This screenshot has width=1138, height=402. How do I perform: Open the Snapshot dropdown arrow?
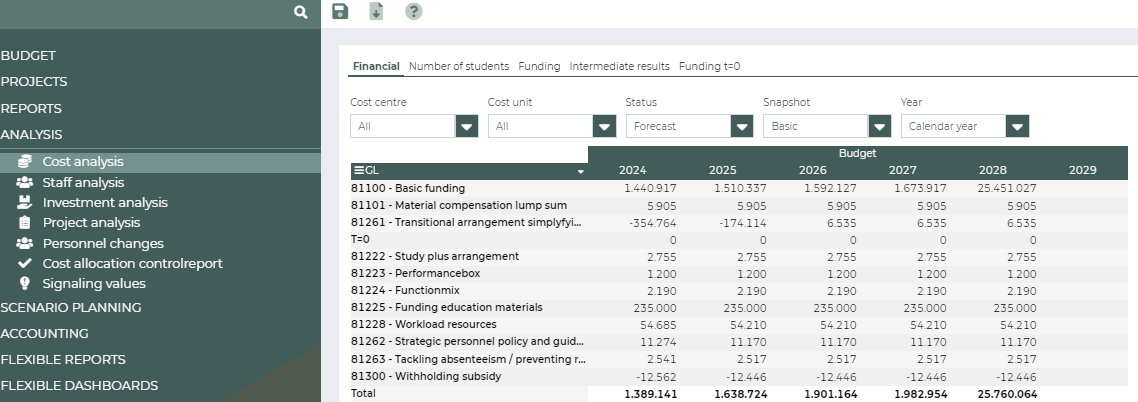click(880, 126)
